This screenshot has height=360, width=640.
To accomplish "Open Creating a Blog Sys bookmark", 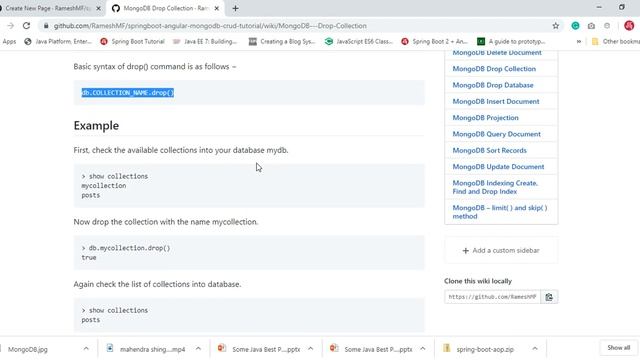I will [x=282, y=41].
